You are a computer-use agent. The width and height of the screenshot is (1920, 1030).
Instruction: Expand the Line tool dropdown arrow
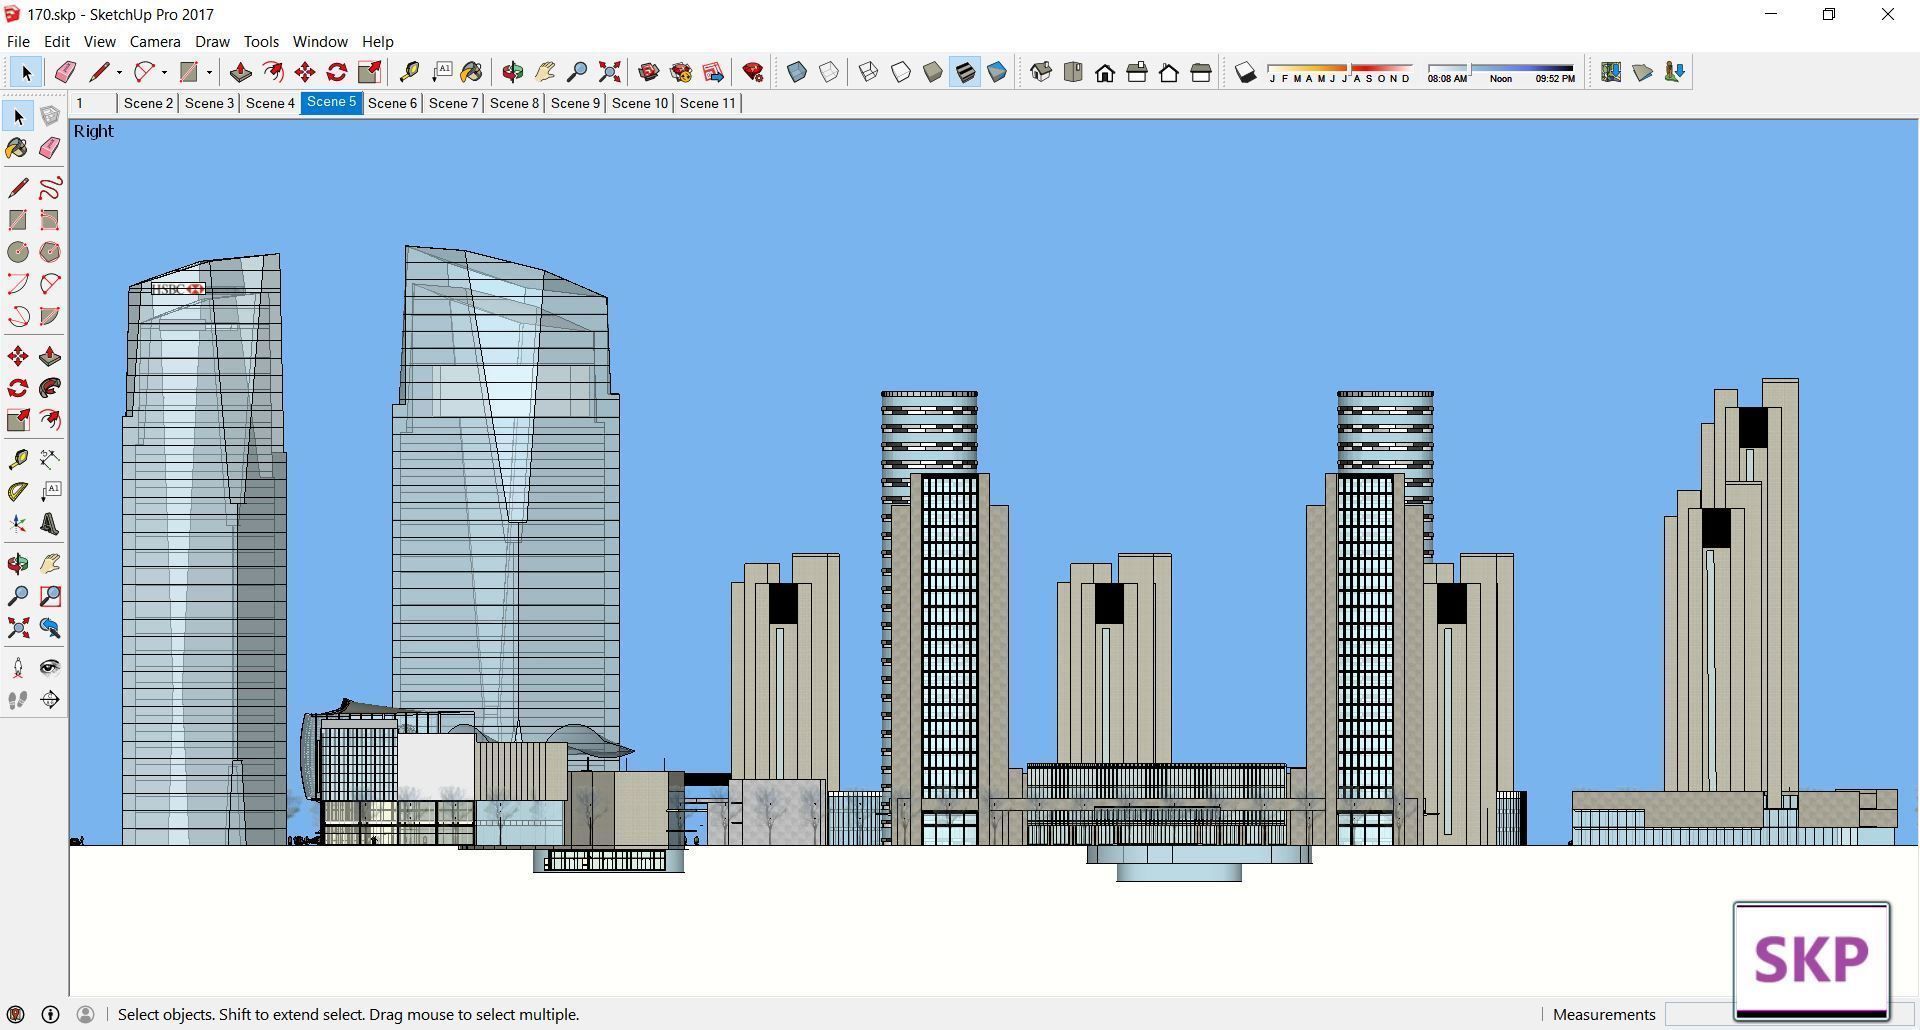(x=119, y=72)
